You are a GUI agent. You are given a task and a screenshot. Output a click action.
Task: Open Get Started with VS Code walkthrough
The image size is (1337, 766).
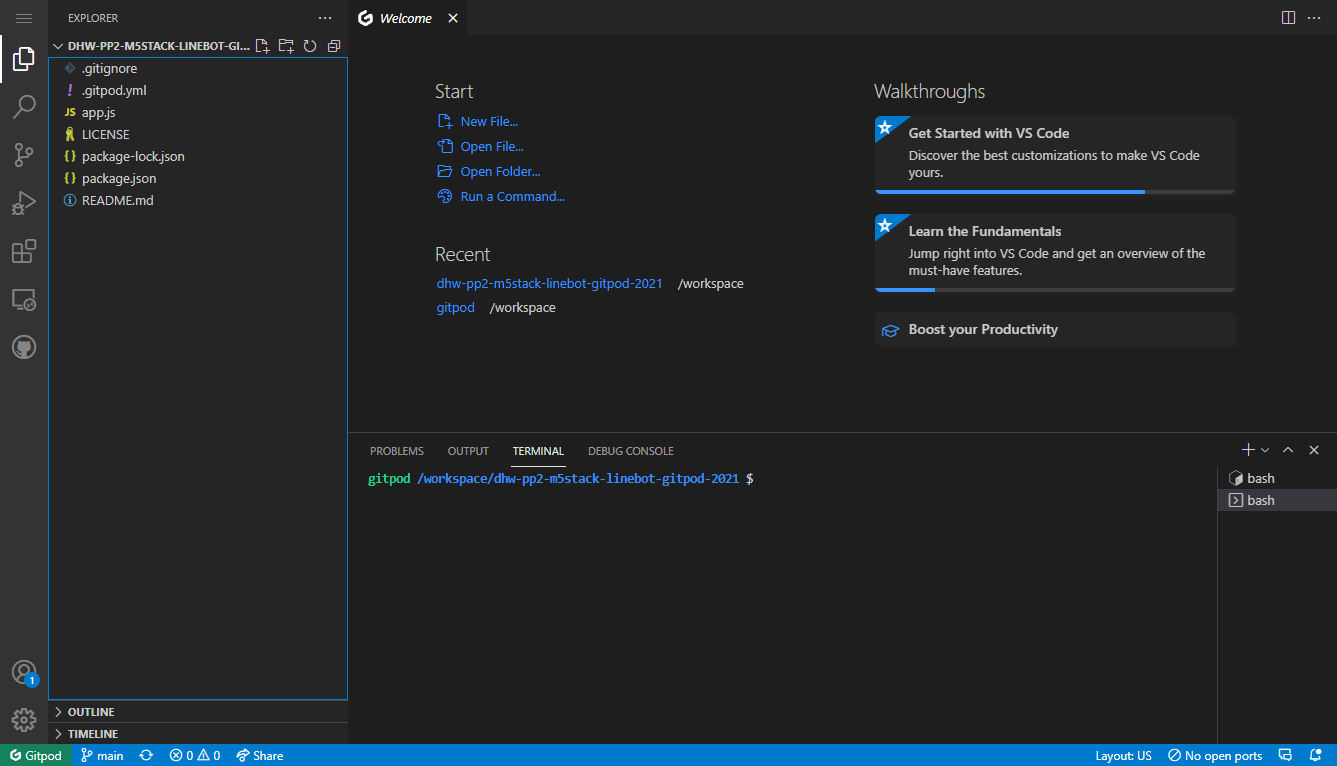(x=1055, y=155)
